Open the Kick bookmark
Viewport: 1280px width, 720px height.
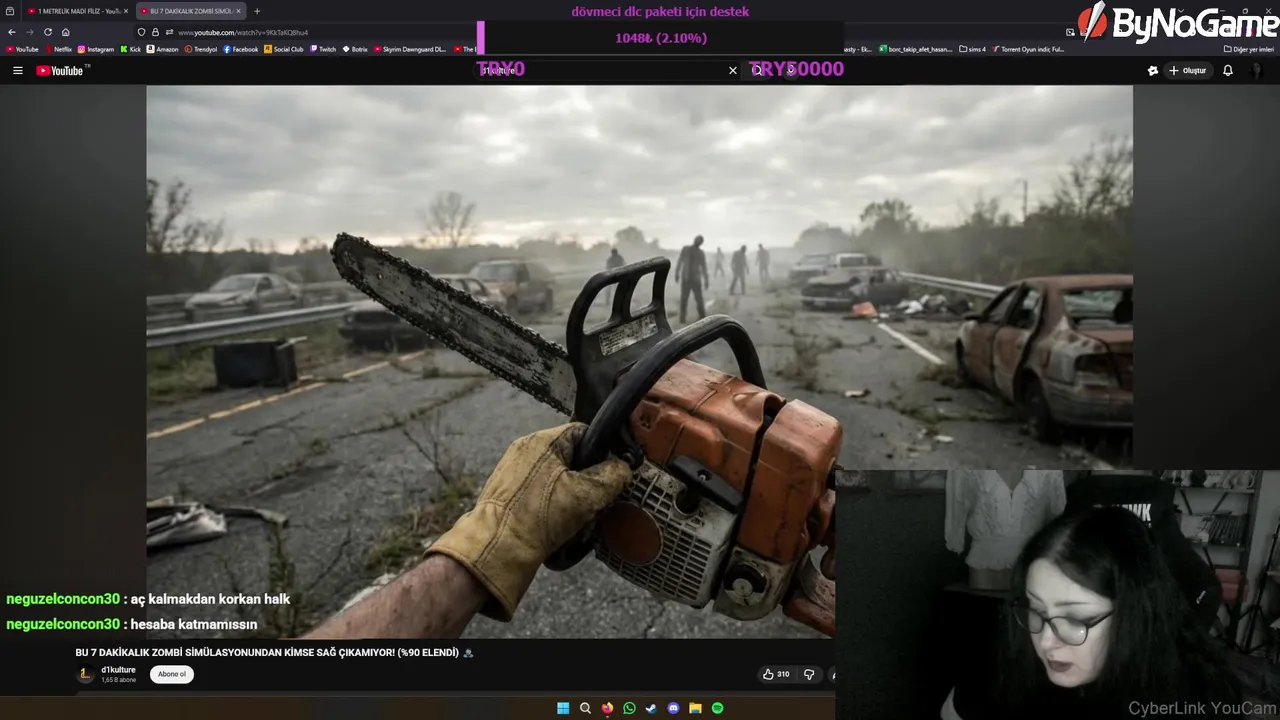[131, 49]
